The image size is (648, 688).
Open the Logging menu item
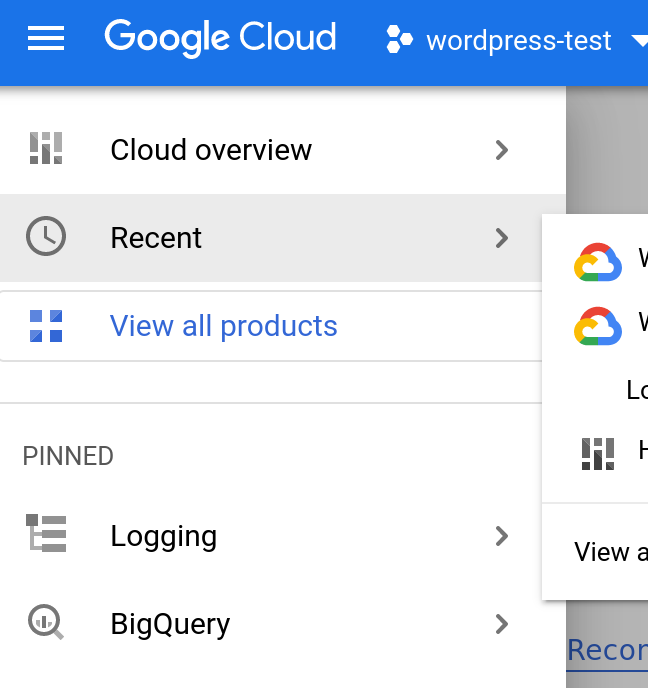164,536
